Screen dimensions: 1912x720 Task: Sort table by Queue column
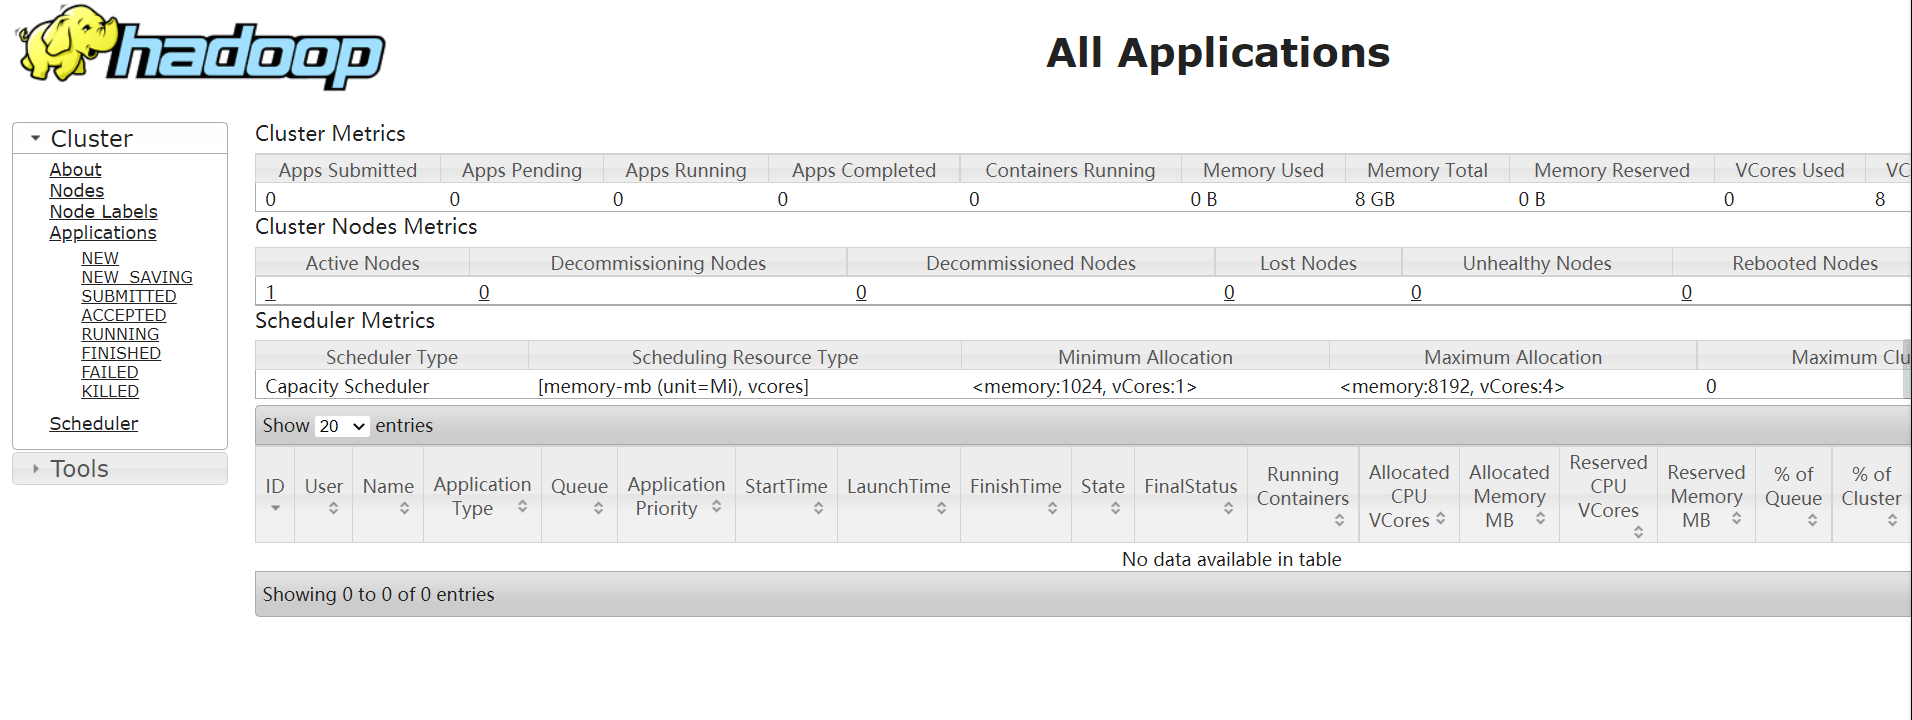[580, 495]
